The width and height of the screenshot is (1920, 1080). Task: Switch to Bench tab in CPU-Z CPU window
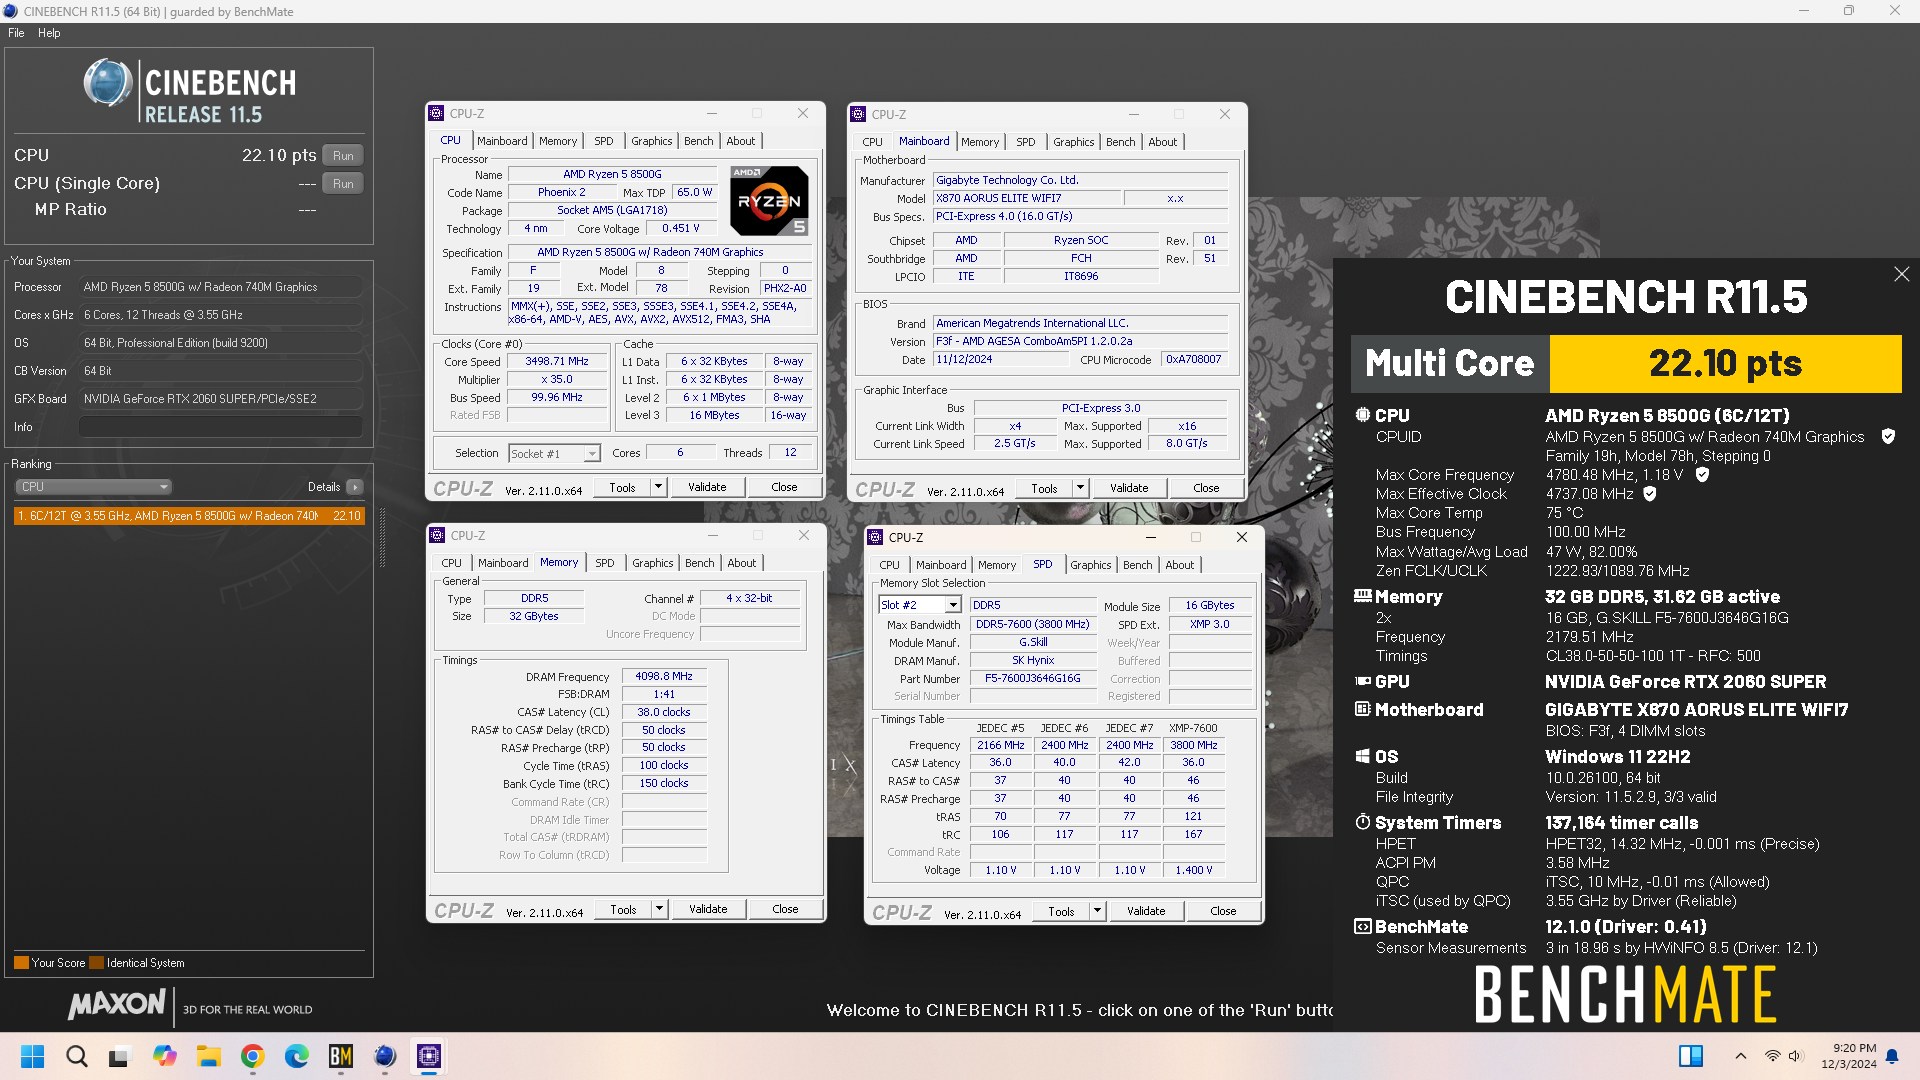pyautogui.click(x=699, y=141)
